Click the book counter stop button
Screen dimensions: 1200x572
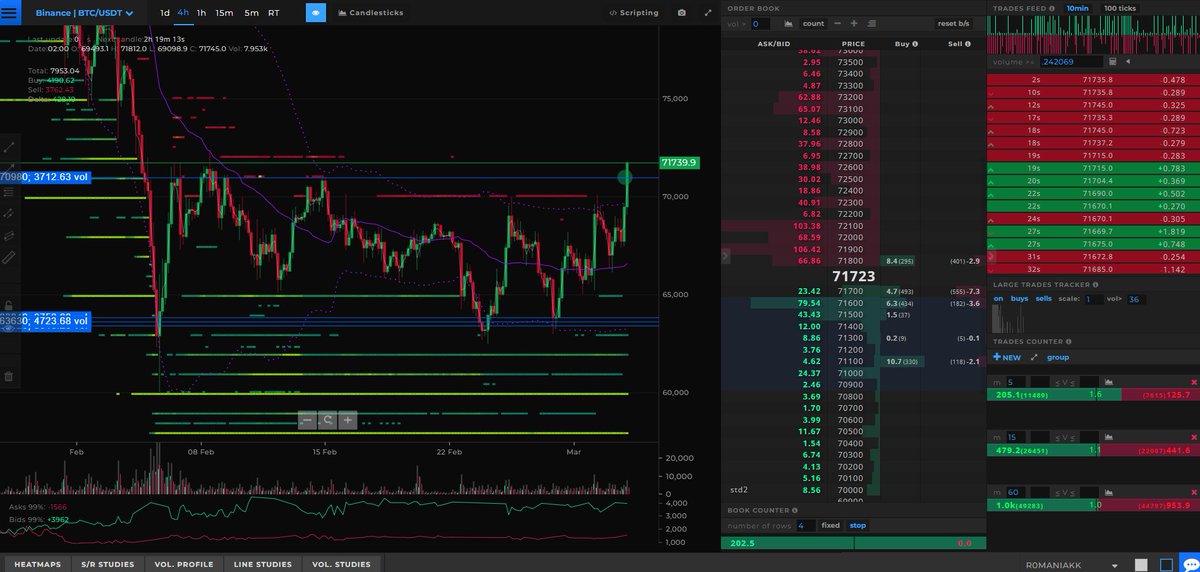[857, 525]
